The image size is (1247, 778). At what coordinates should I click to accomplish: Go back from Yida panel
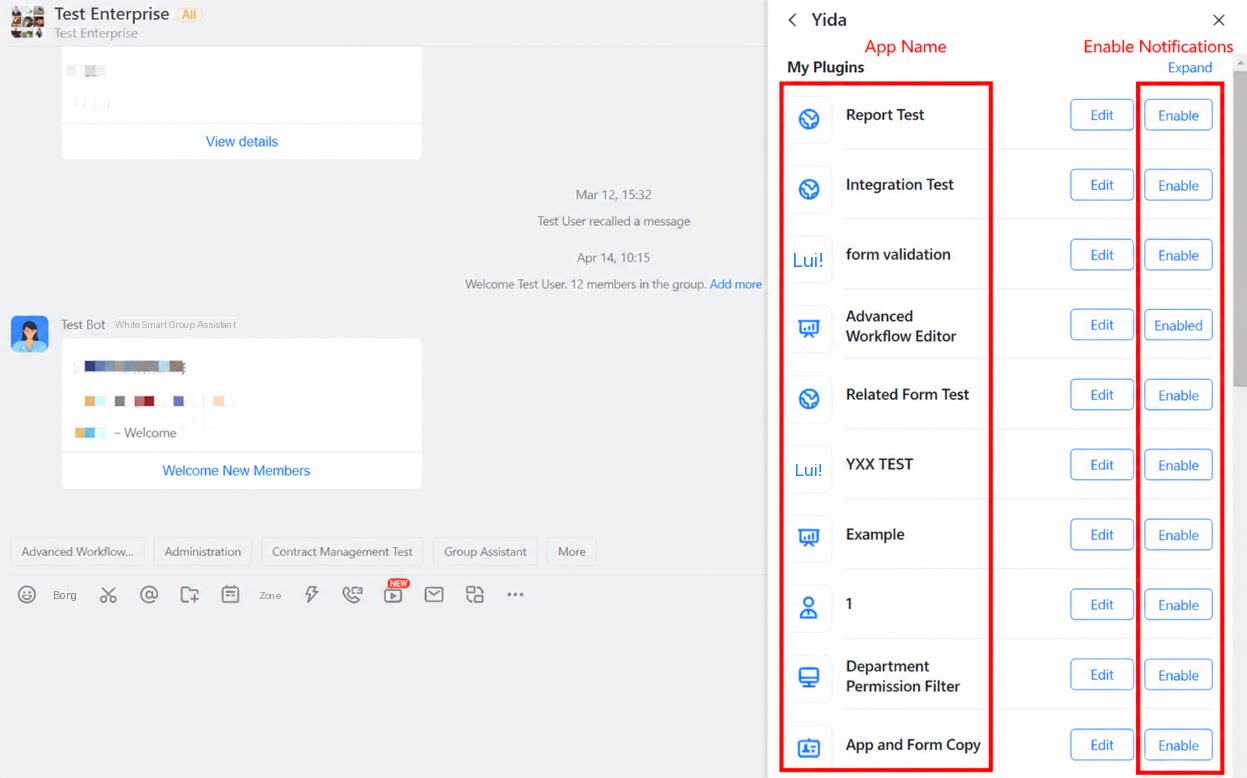pyautogui.click(x=792, y=20)
